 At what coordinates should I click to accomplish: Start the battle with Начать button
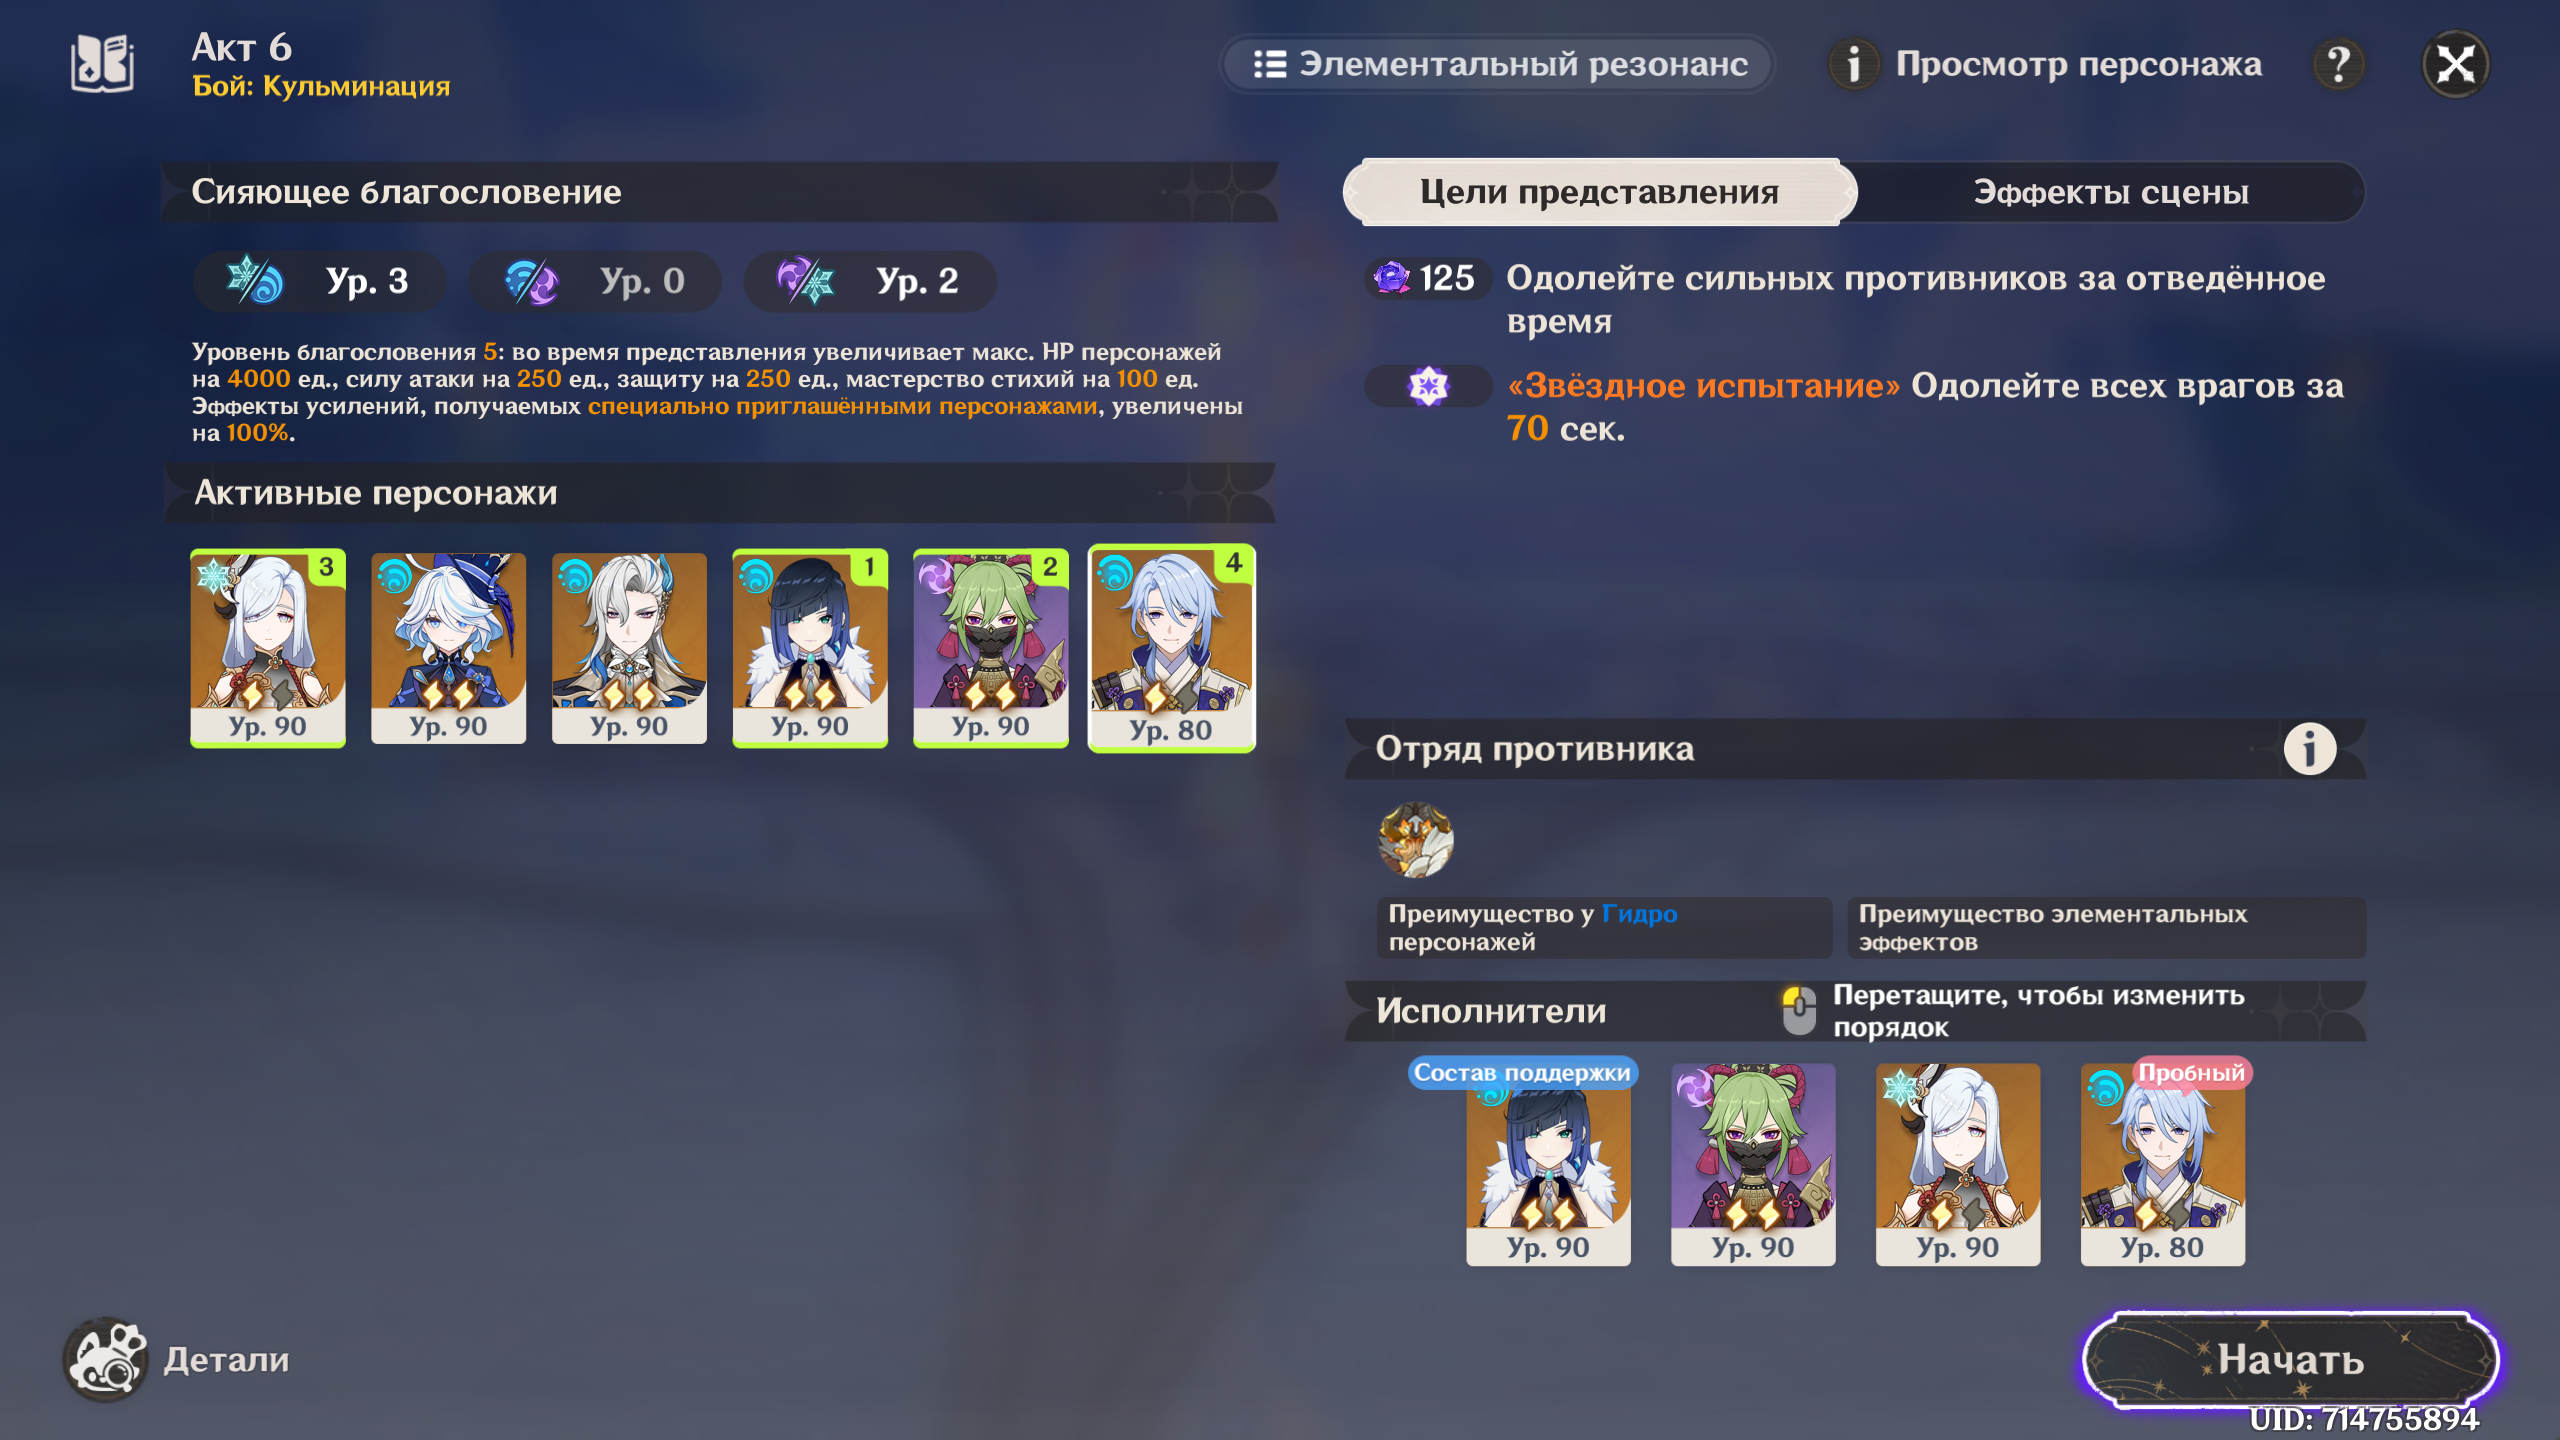click(2290, 1360)
